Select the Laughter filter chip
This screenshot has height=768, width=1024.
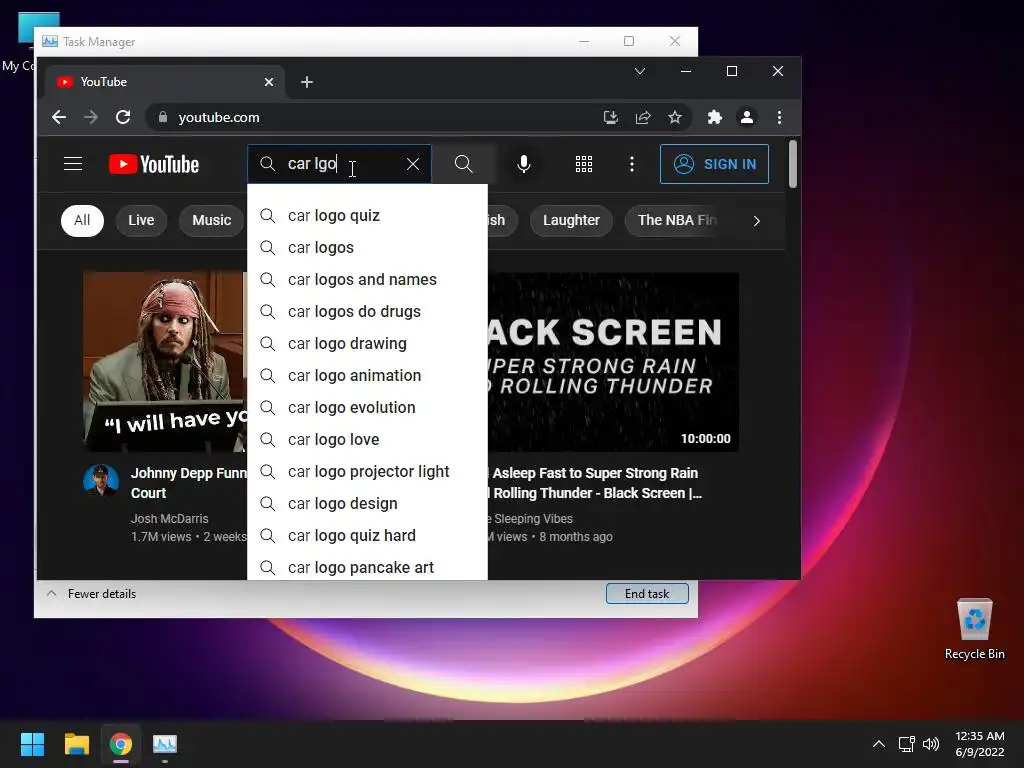pos(571,221)
